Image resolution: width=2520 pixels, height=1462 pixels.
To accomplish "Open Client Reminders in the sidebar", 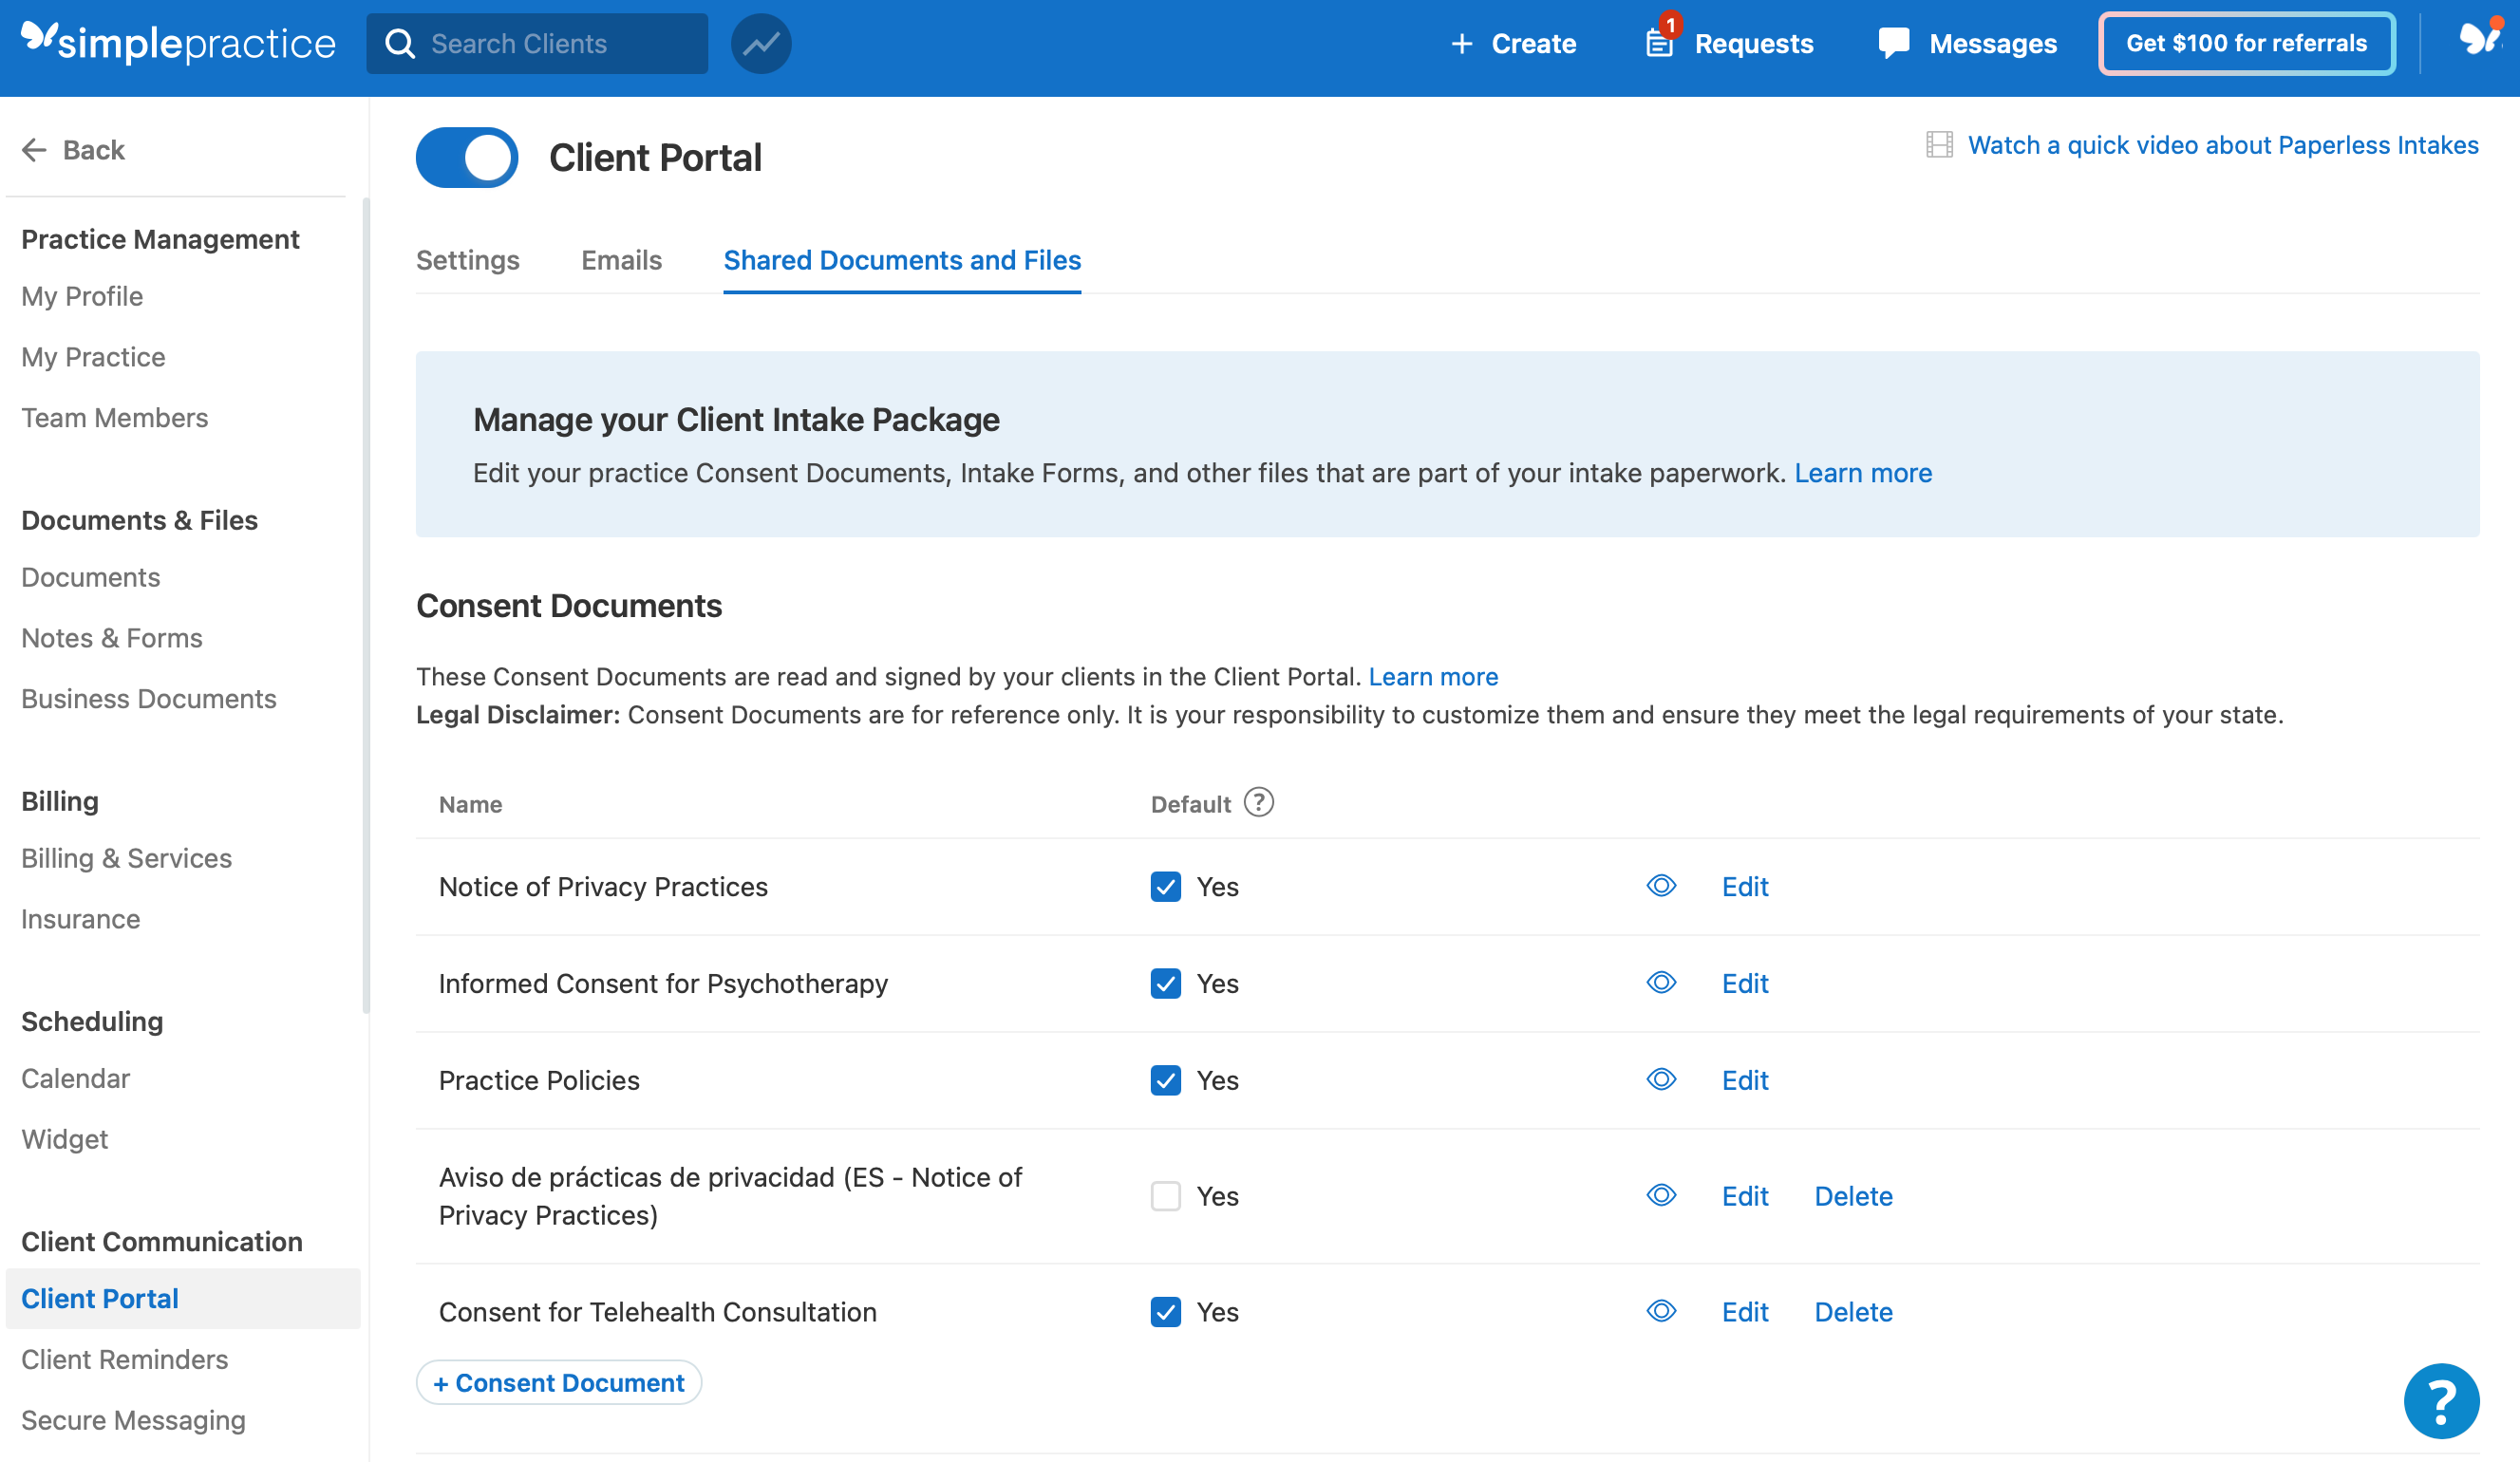I will point(124,1359).
